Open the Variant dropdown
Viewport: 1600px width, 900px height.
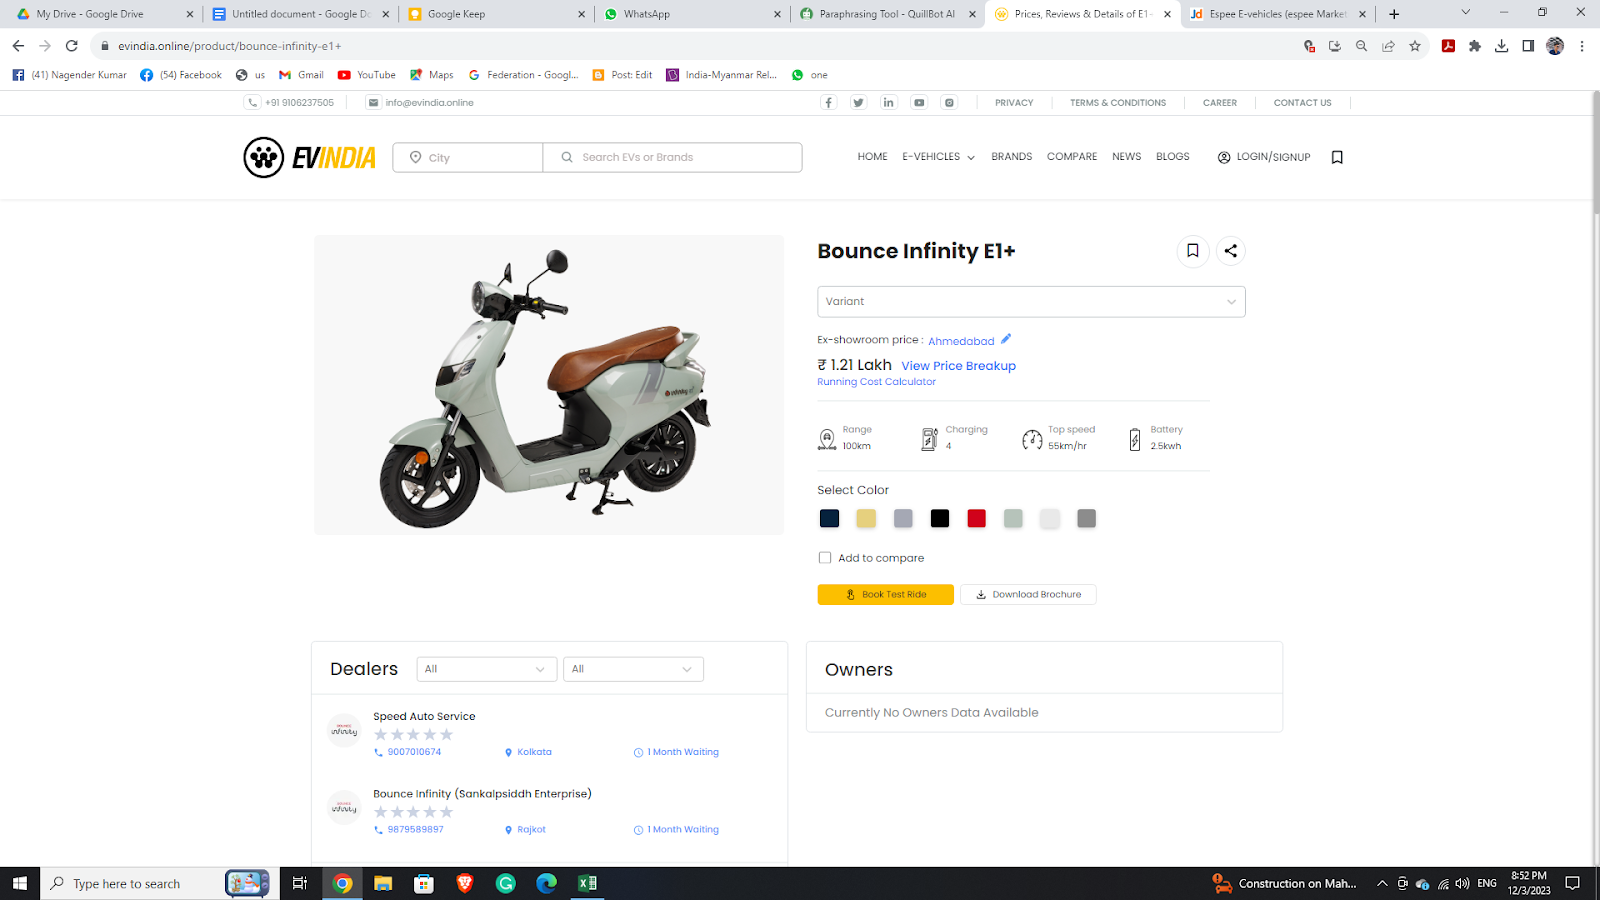(1031, 302)
